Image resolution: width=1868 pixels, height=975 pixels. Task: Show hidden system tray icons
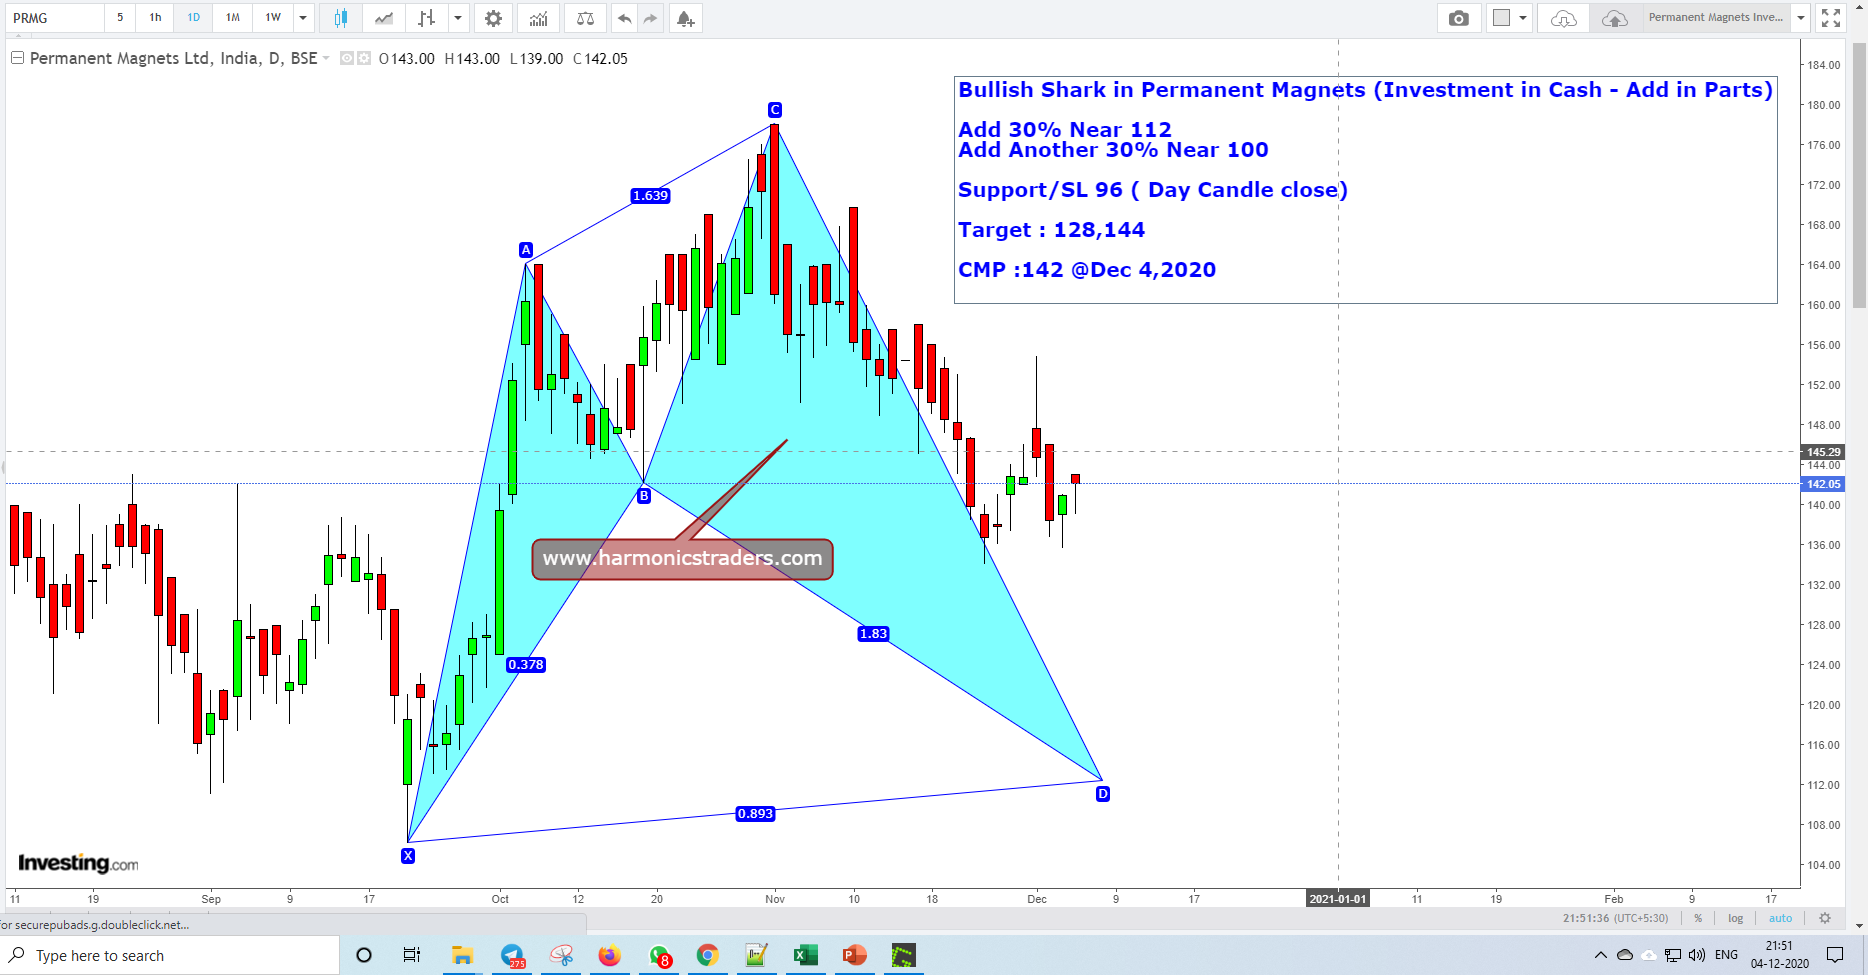1601,955
